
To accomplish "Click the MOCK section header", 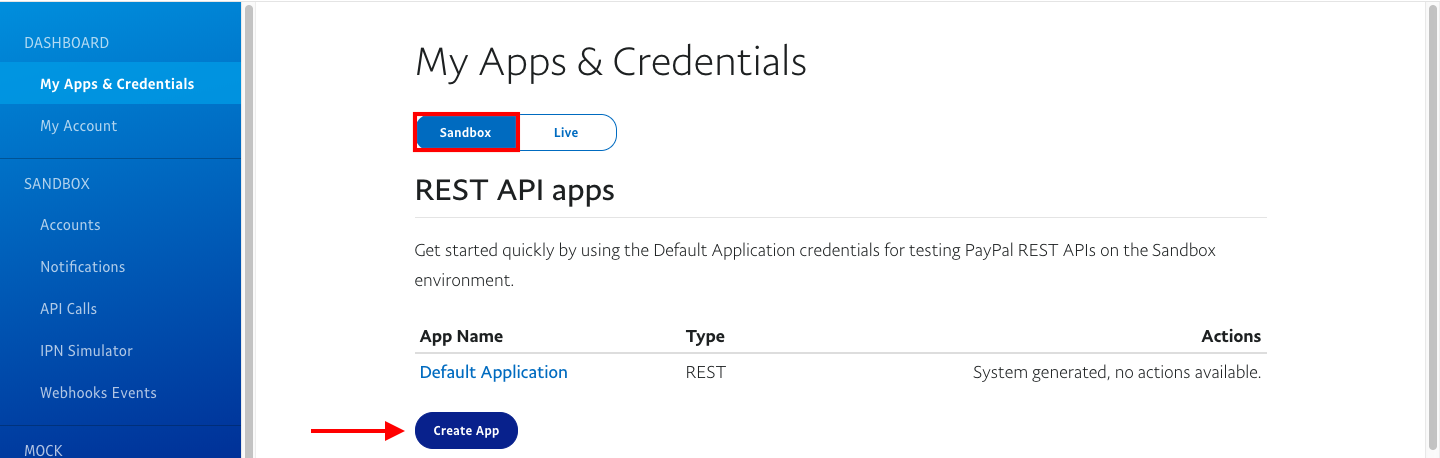I will point(43,450).
